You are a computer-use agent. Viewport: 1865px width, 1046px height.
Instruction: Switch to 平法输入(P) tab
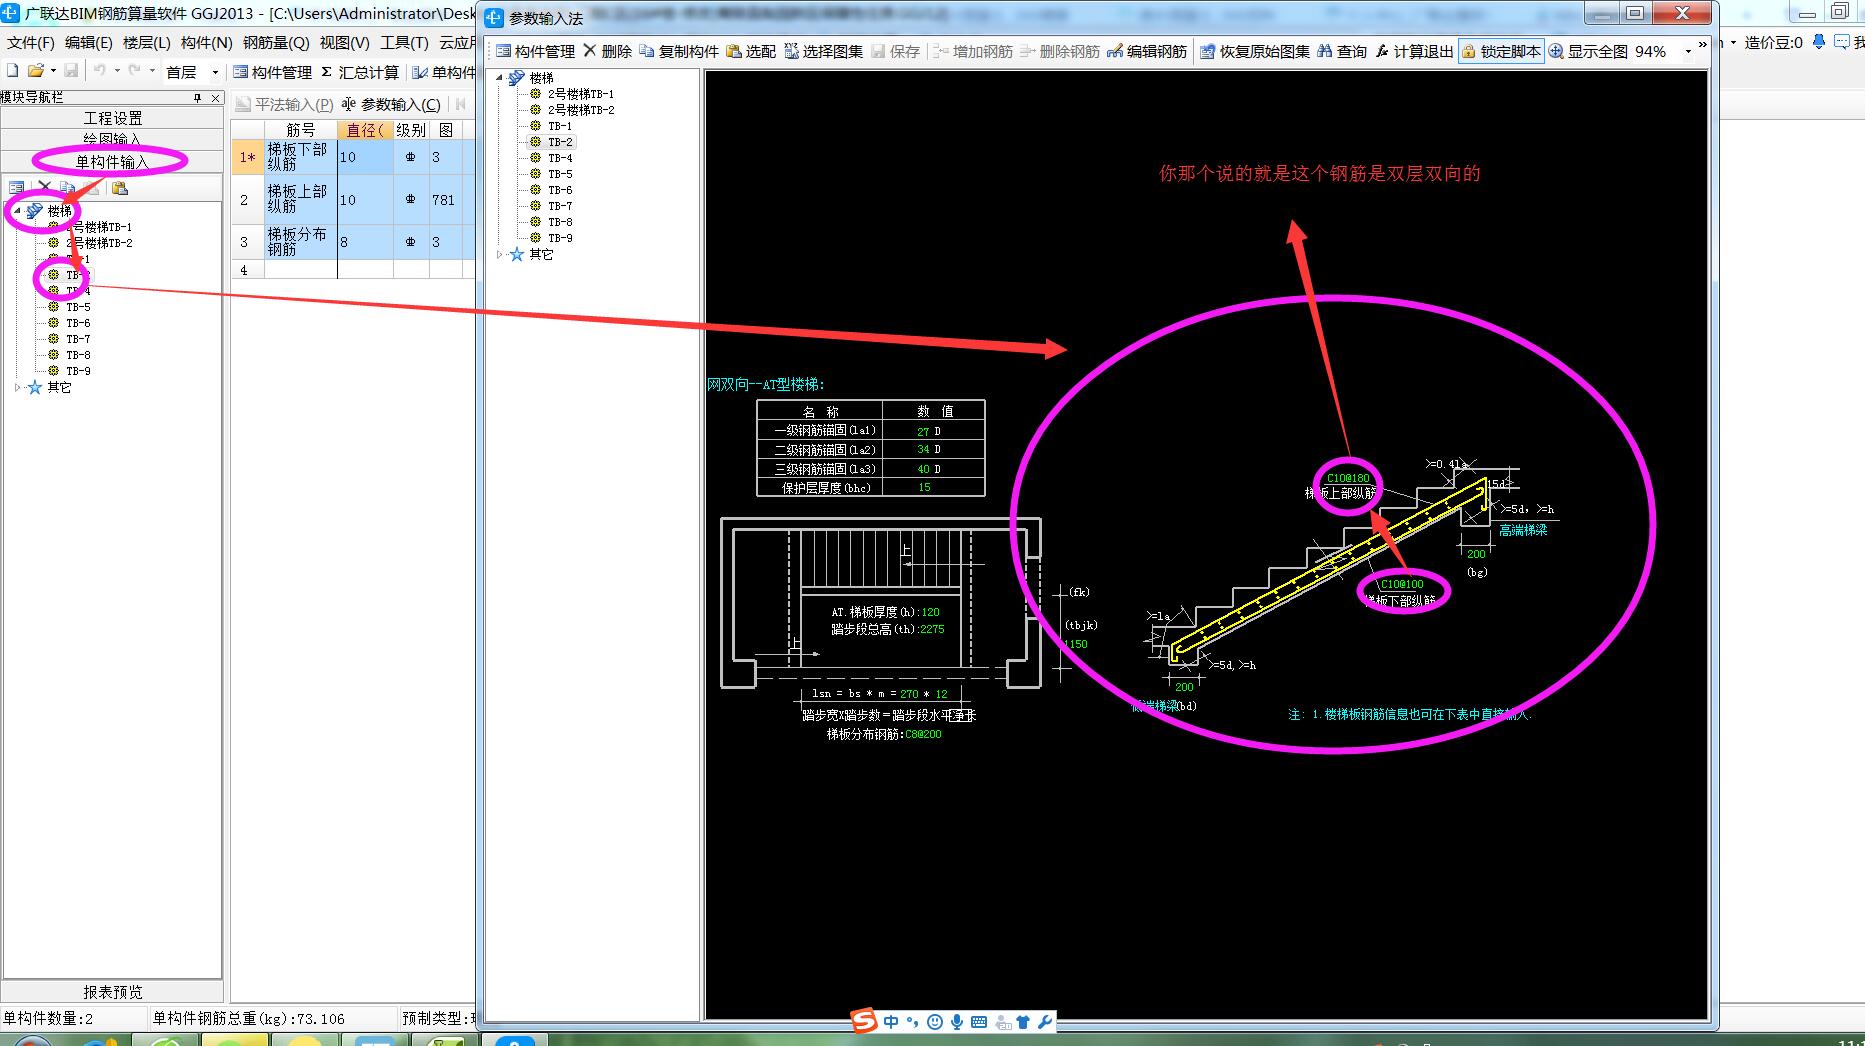pos(284,104)
